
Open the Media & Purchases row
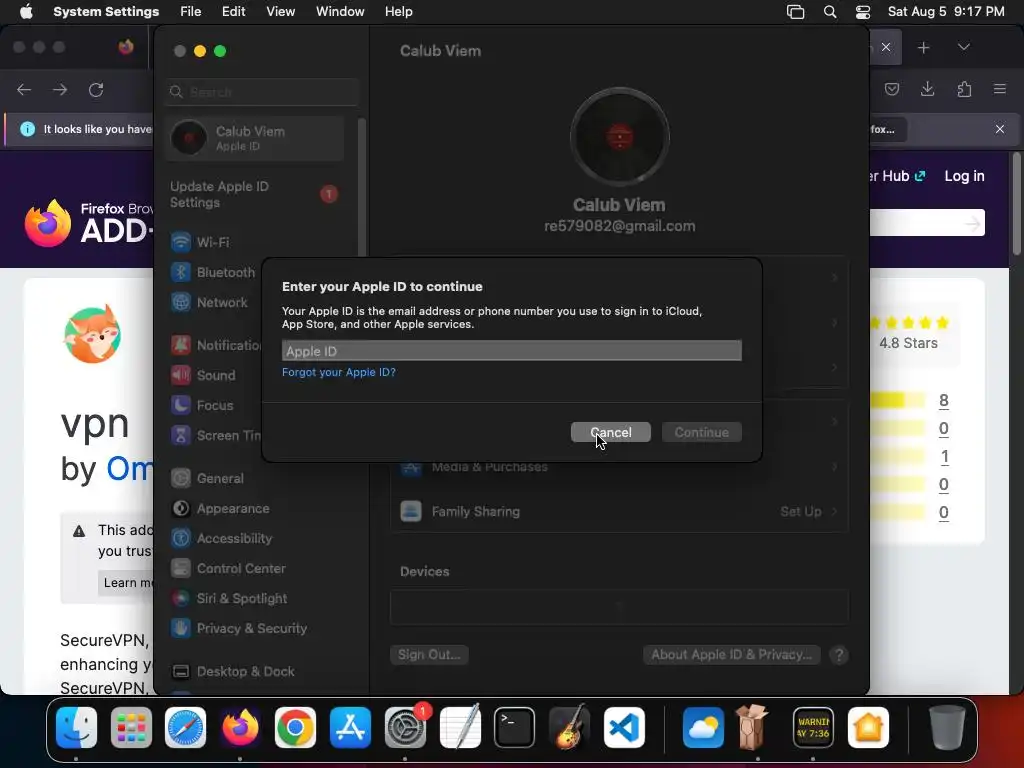[619, 468]
